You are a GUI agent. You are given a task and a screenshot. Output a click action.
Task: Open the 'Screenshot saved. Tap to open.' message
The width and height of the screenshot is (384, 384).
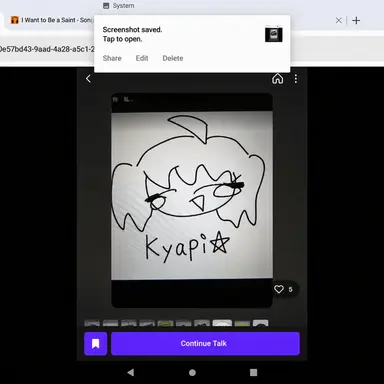(132, 34)
